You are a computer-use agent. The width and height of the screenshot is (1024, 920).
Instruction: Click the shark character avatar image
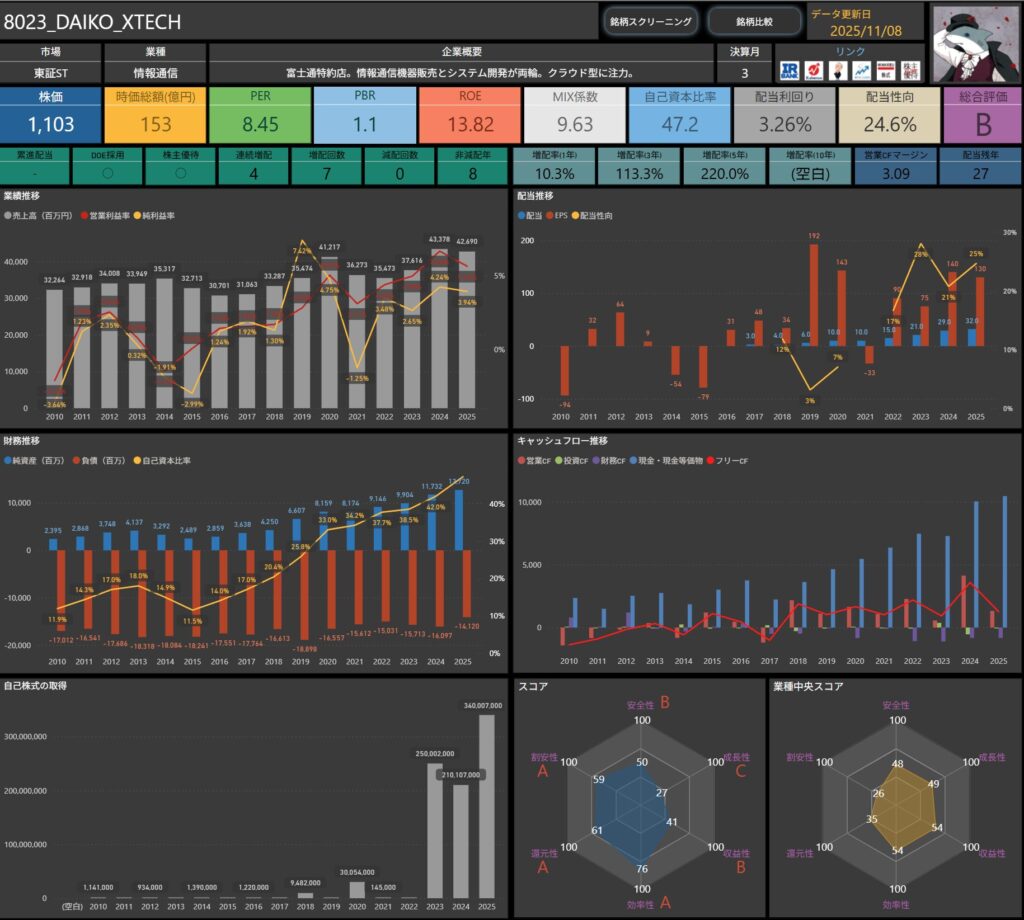pyautogui.click(x=975, y=42)
